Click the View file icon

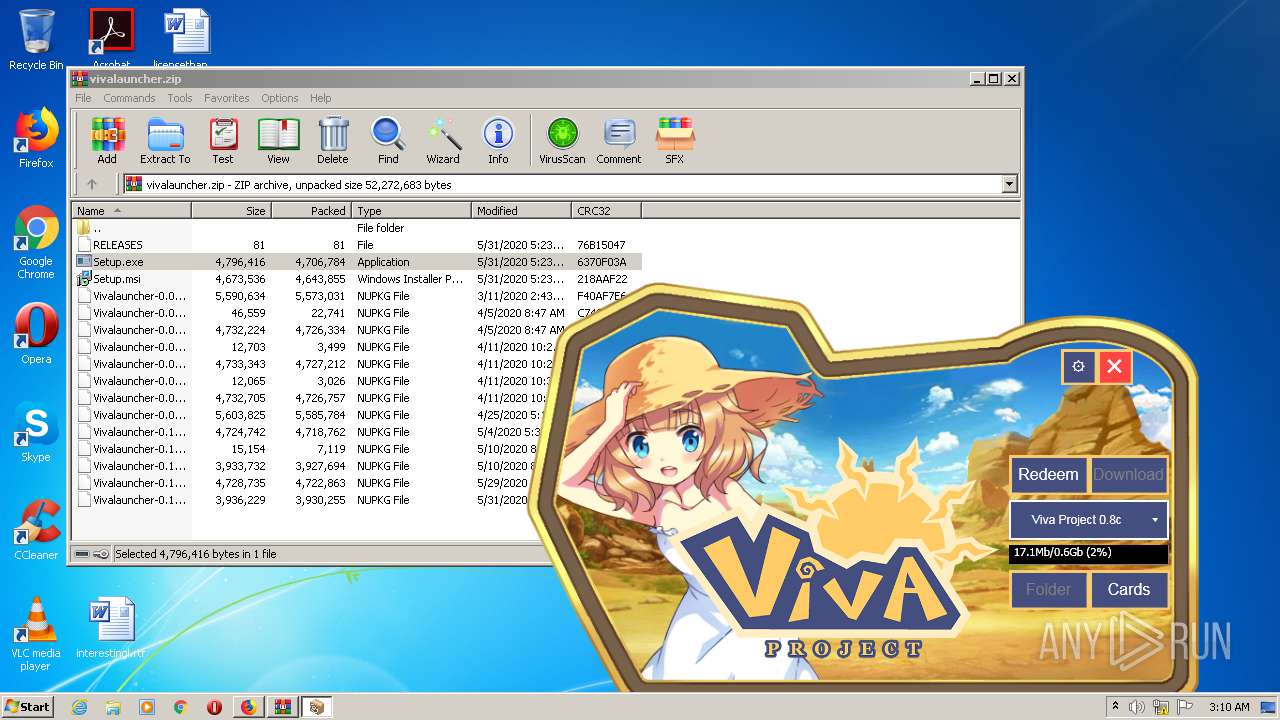pos(278,140)
